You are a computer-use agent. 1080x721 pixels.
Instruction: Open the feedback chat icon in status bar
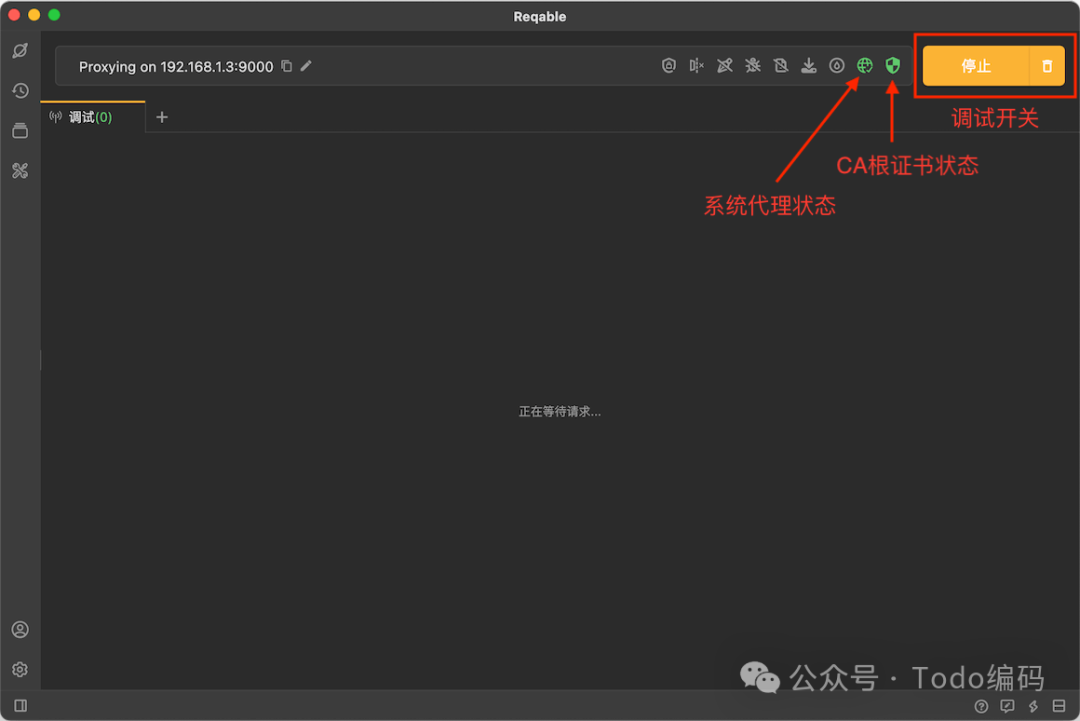tap(1007, 706)
